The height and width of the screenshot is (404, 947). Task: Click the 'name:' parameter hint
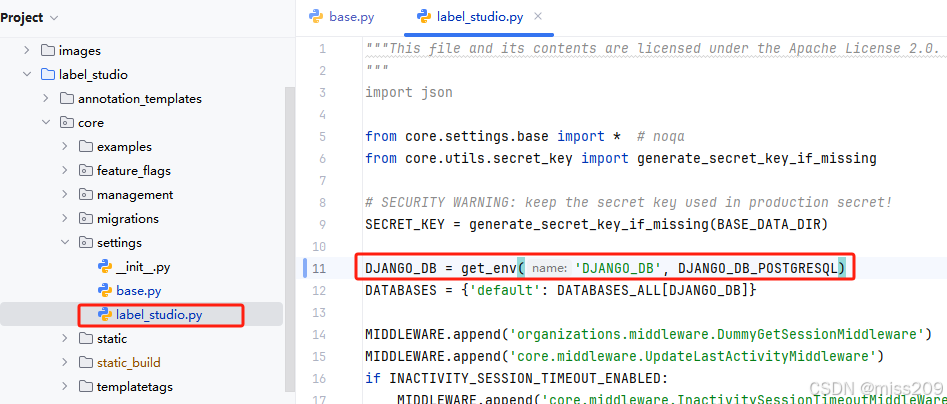[549, 269]
